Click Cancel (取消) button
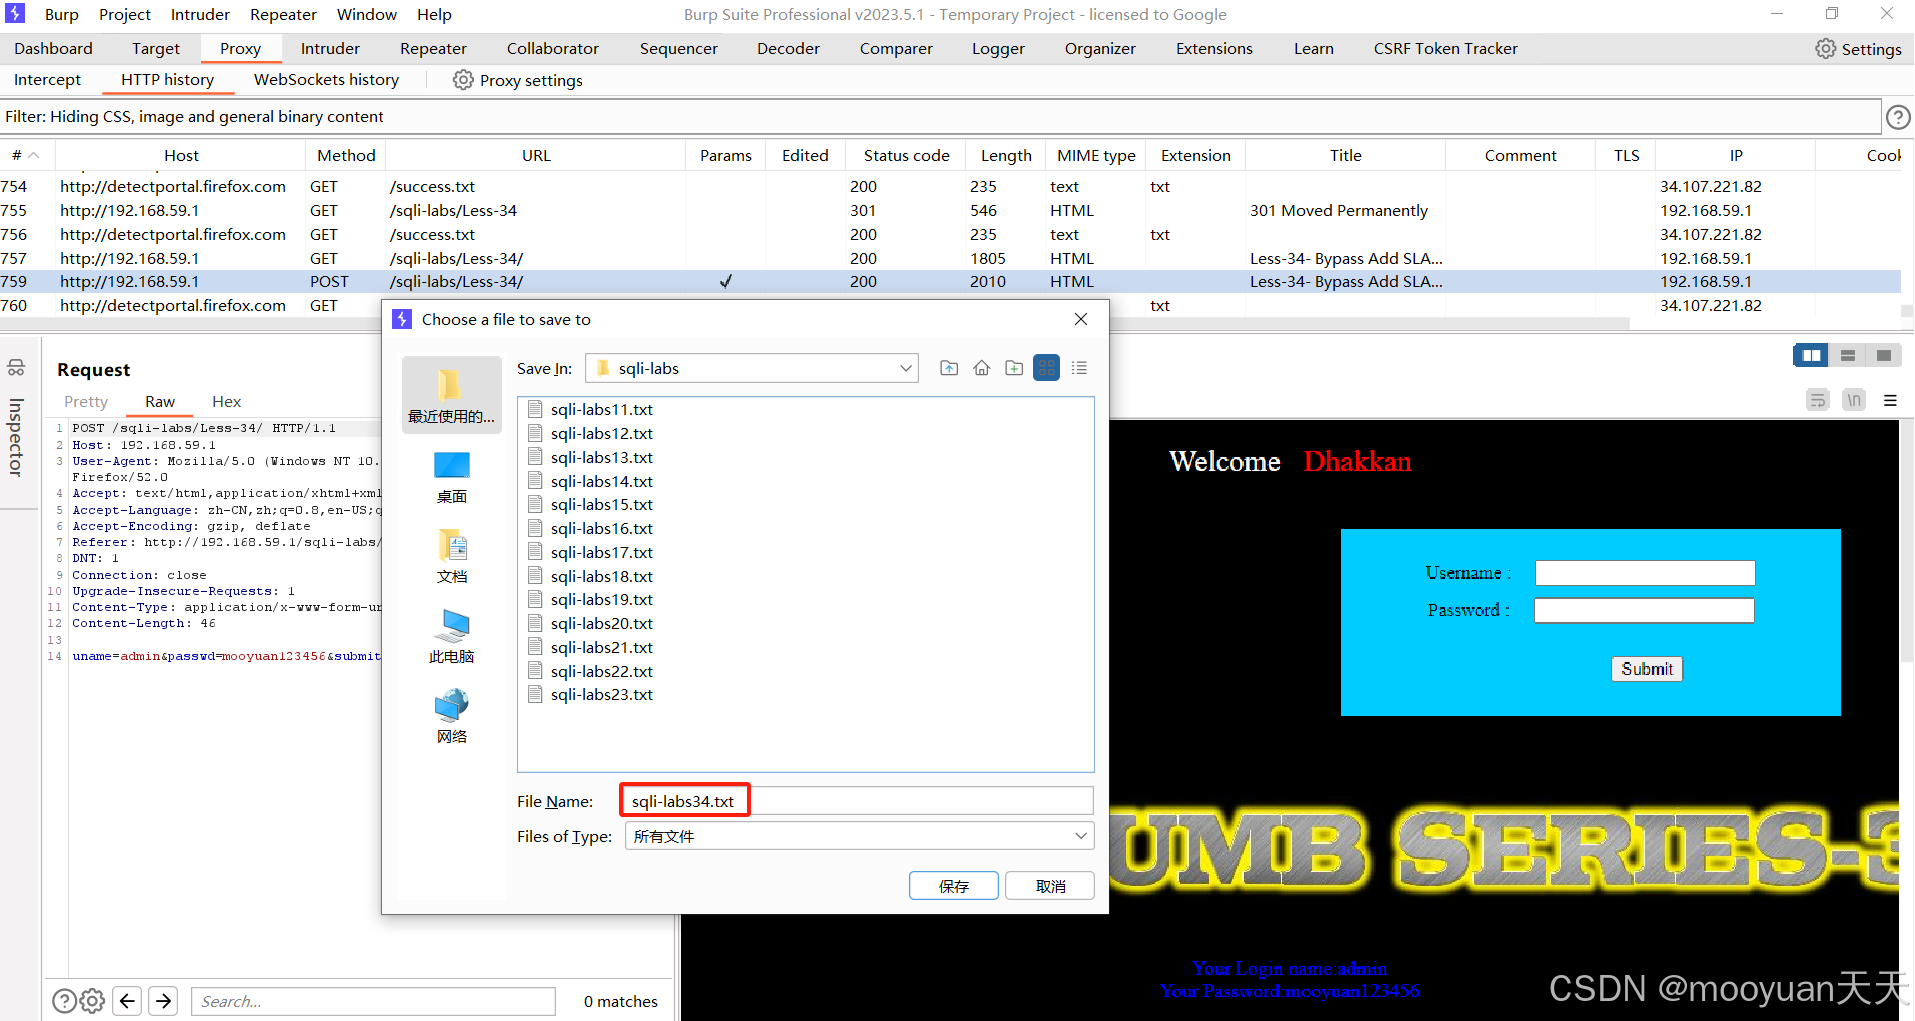The width and height of the screenshot is (1915, 1021). click(x=1050, y=886)
